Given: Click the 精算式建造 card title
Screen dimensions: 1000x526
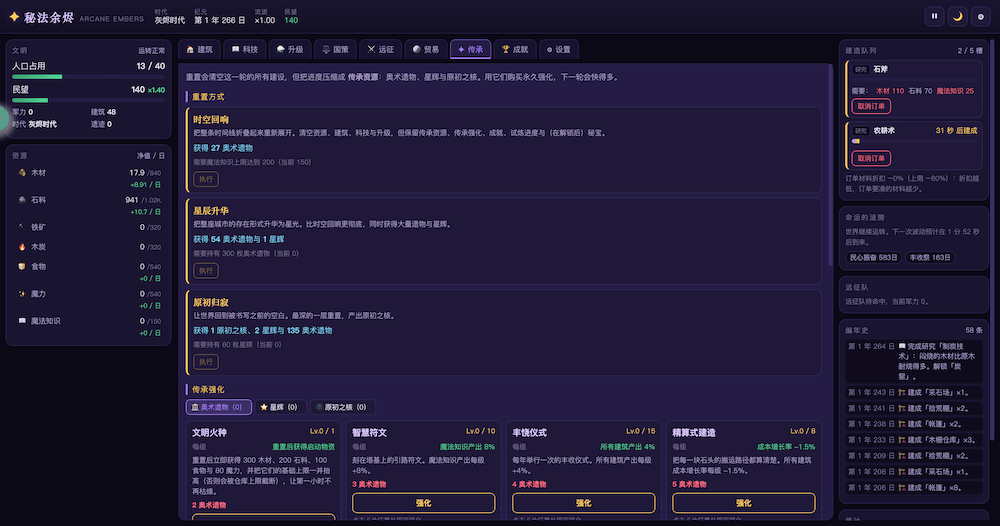Looking at the screenshot, I should click(693, 432).
